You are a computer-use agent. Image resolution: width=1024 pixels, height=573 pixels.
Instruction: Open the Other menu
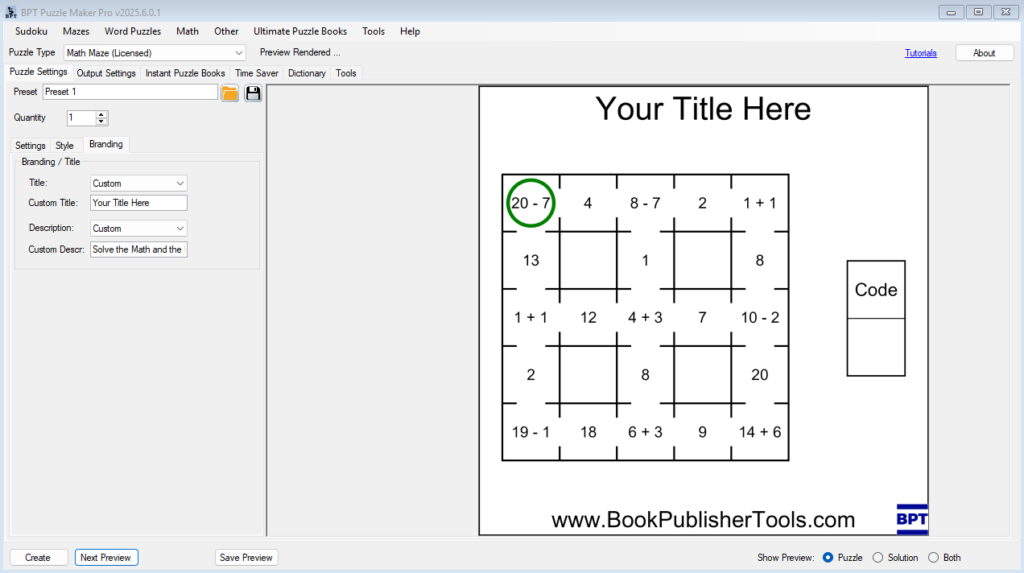point(226,31)
